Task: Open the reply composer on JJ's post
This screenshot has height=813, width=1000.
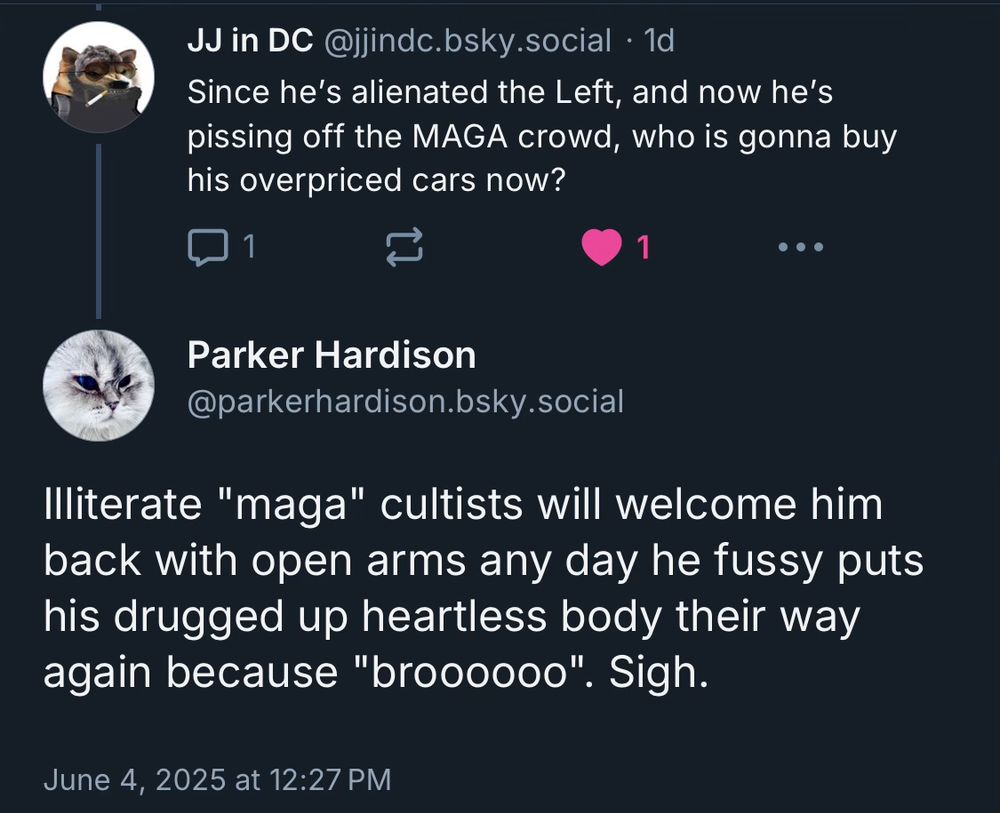Action: point(212,246)
